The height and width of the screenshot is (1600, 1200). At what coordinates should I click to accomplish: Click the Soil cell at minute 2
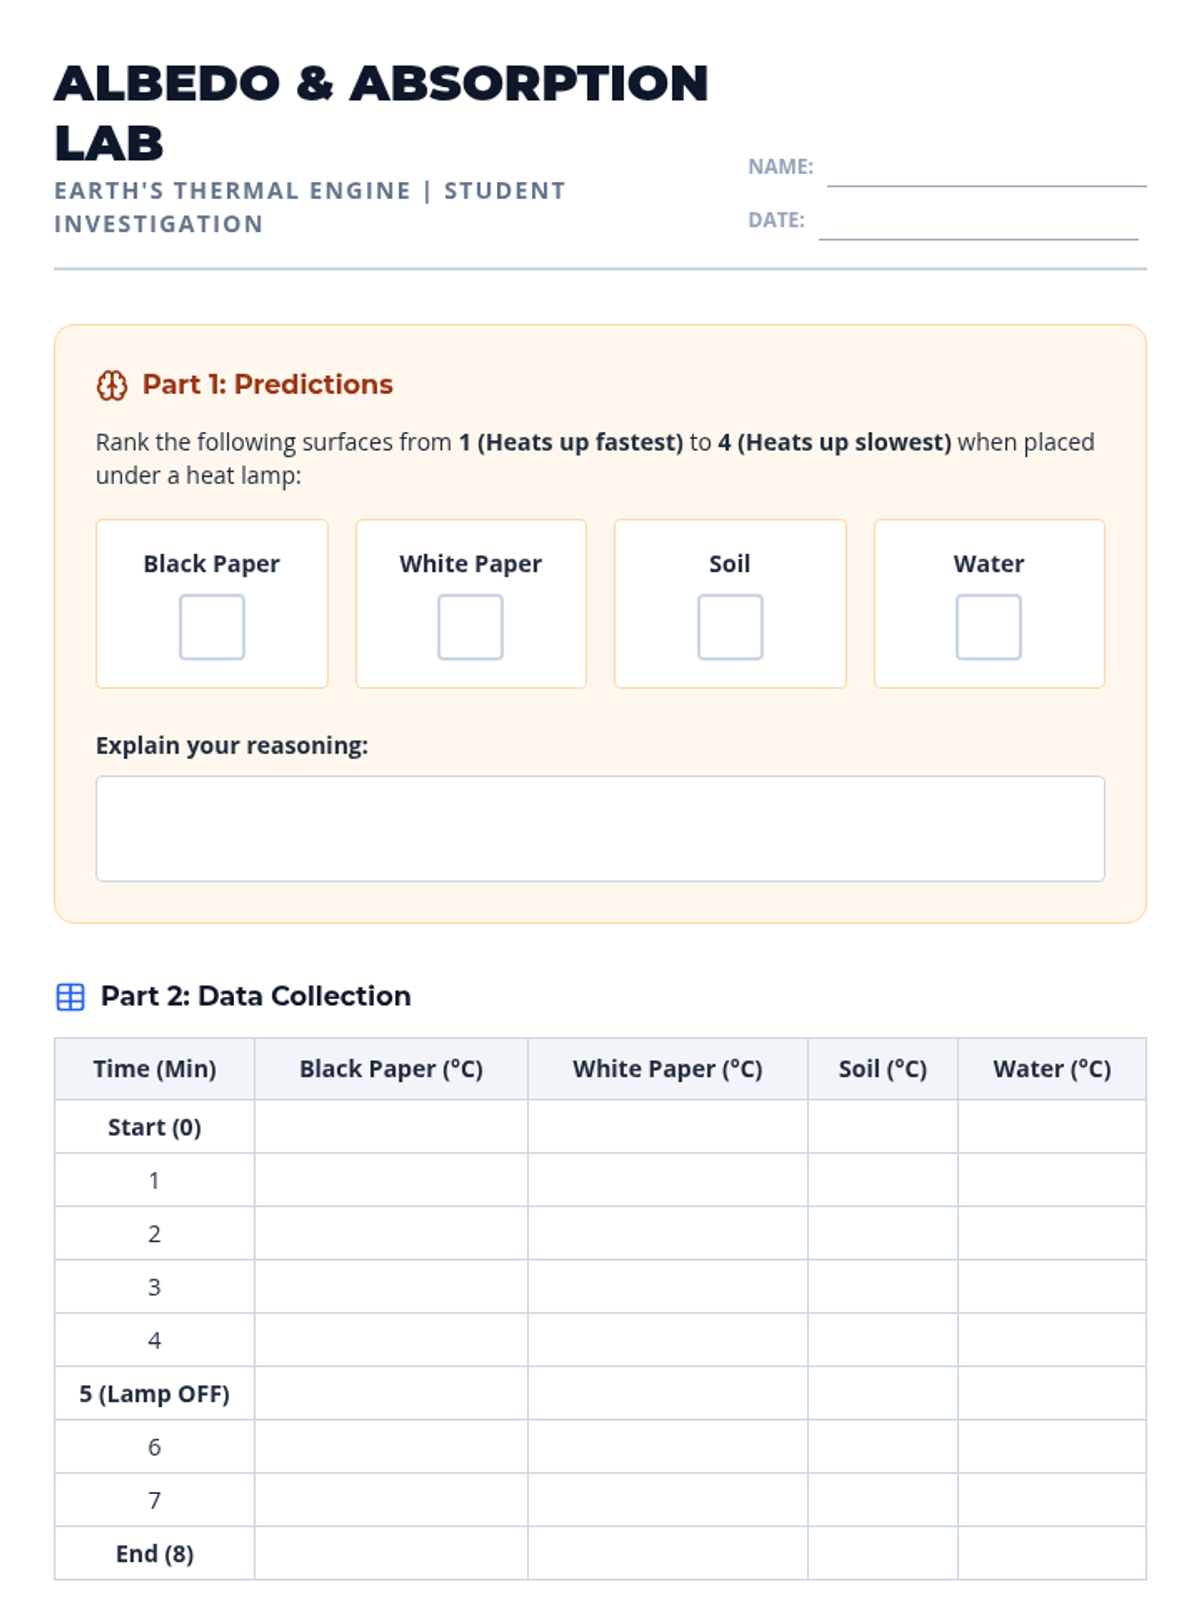(x=882, y=1233)
